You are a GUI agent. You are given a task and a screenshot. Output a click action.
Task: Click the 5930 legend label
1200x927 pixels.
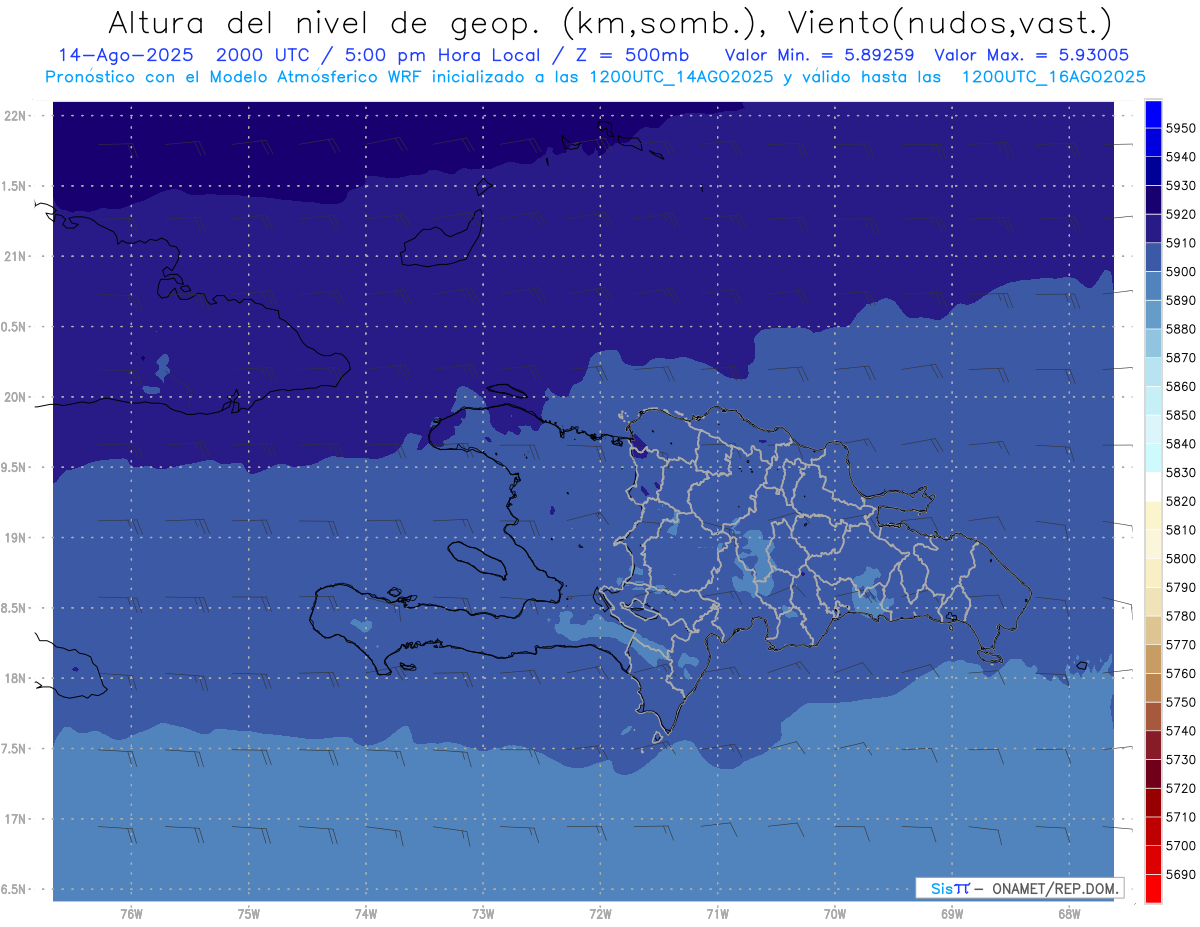tap(1181, 185)
